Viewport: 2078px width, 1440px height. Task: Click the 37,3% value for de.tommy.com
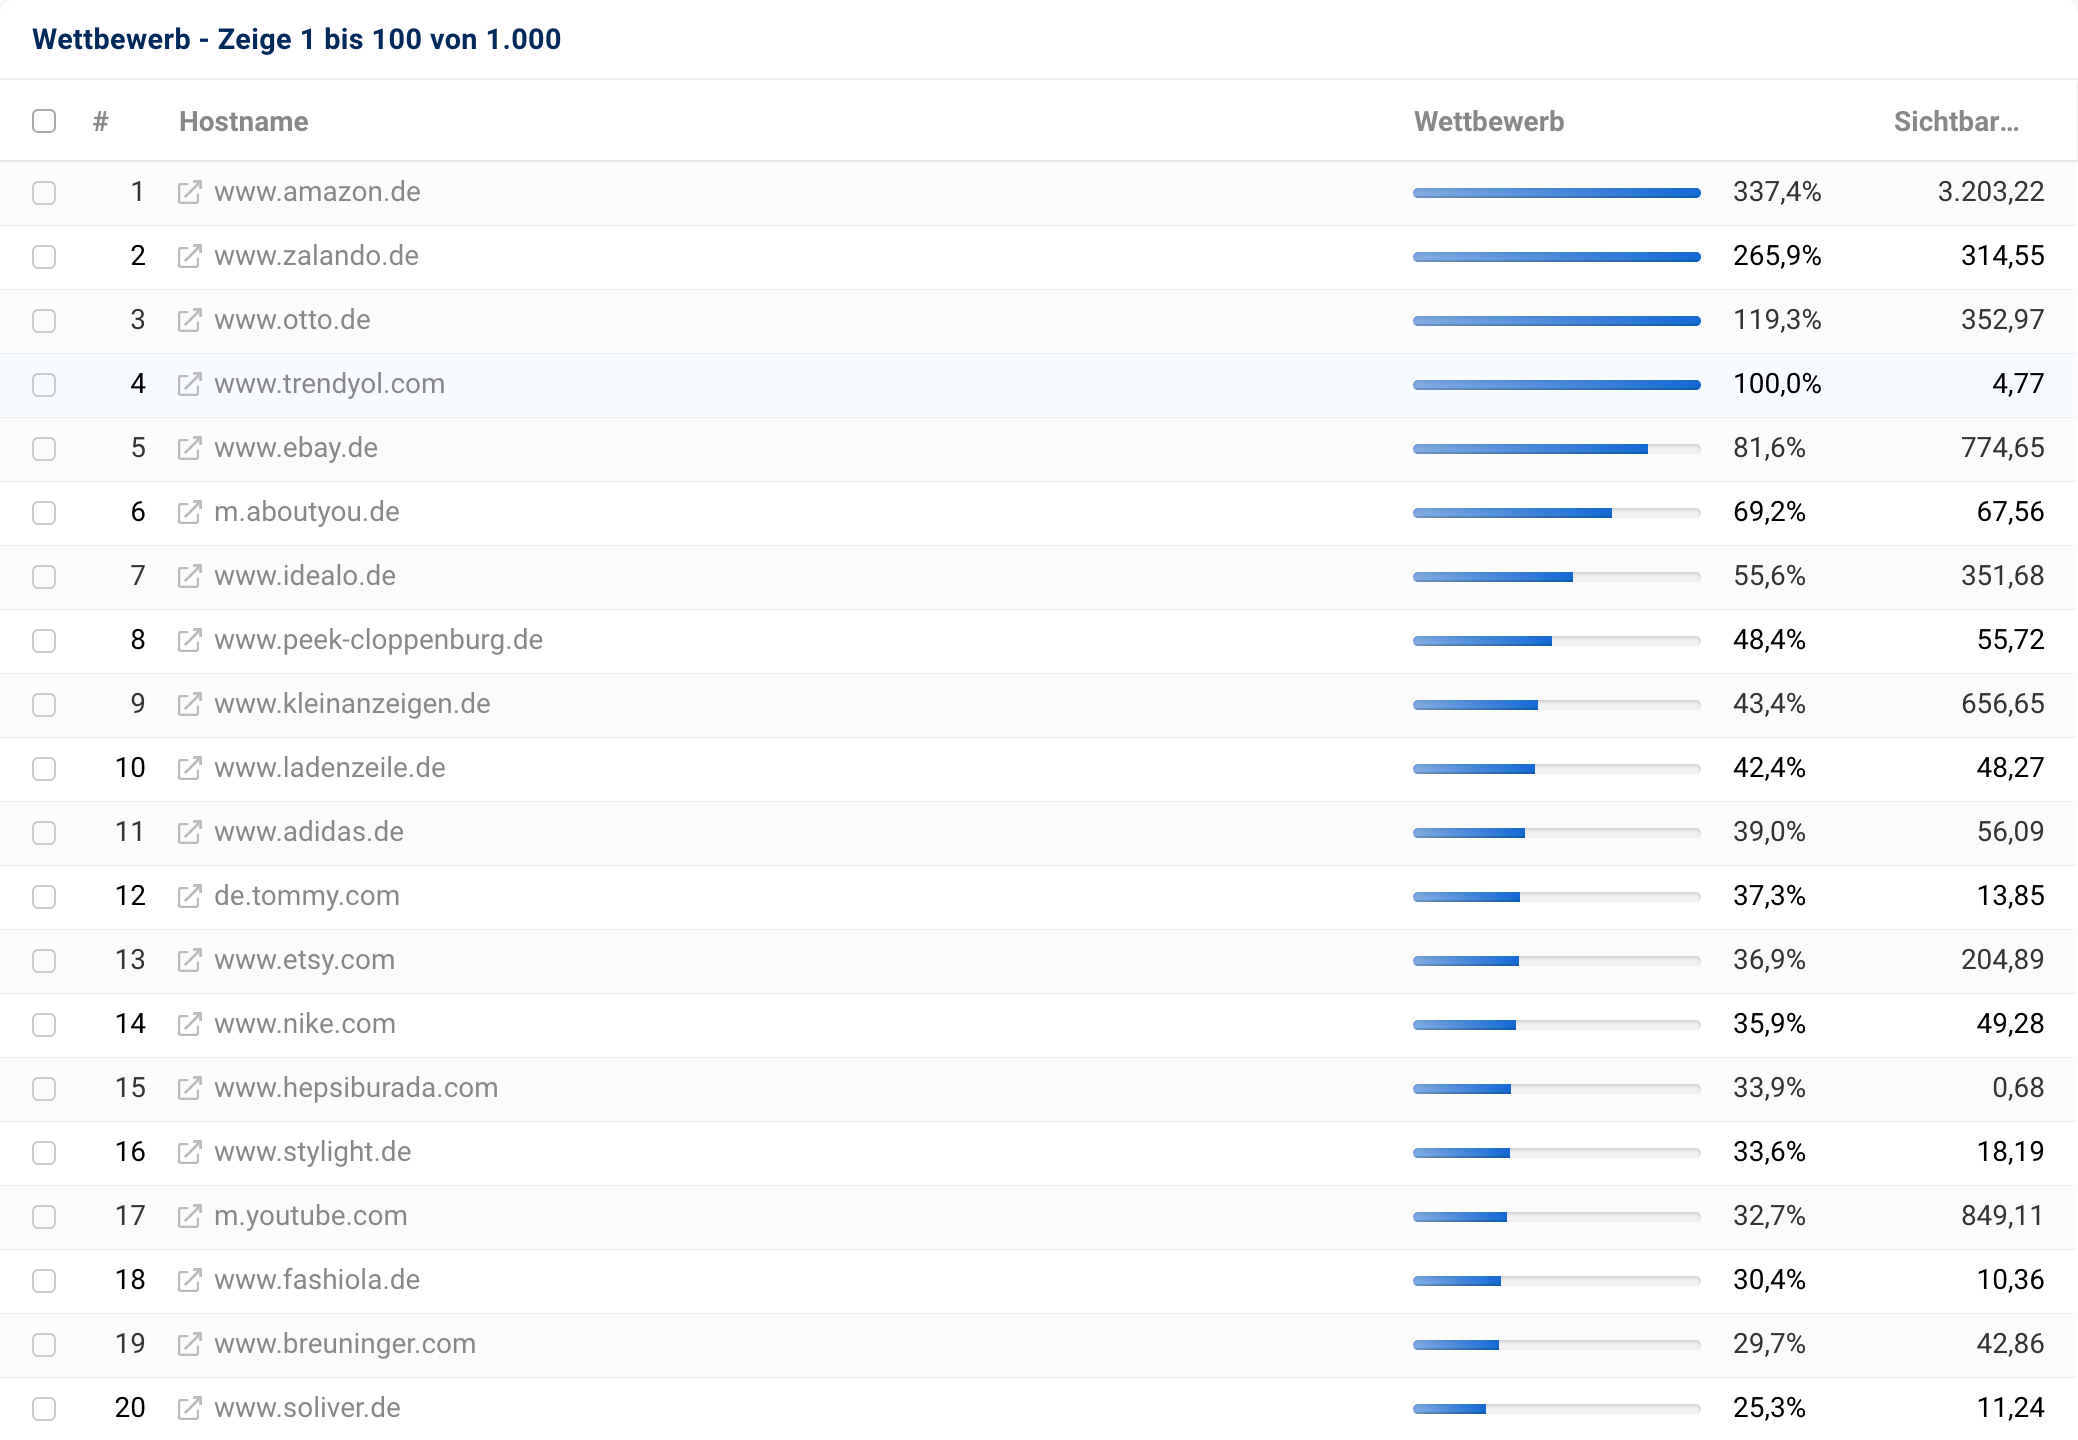coord(1769,896)
